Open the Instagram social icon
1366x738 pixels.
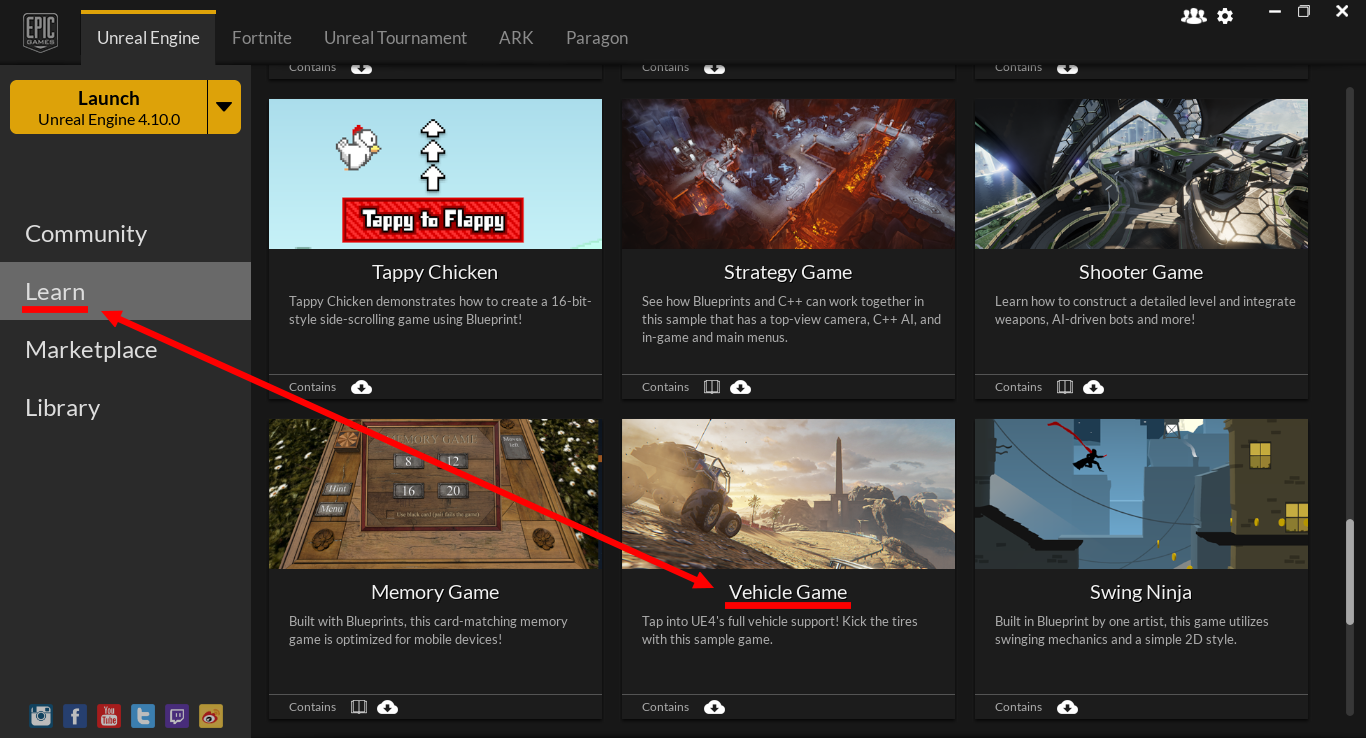pos(41,715)
